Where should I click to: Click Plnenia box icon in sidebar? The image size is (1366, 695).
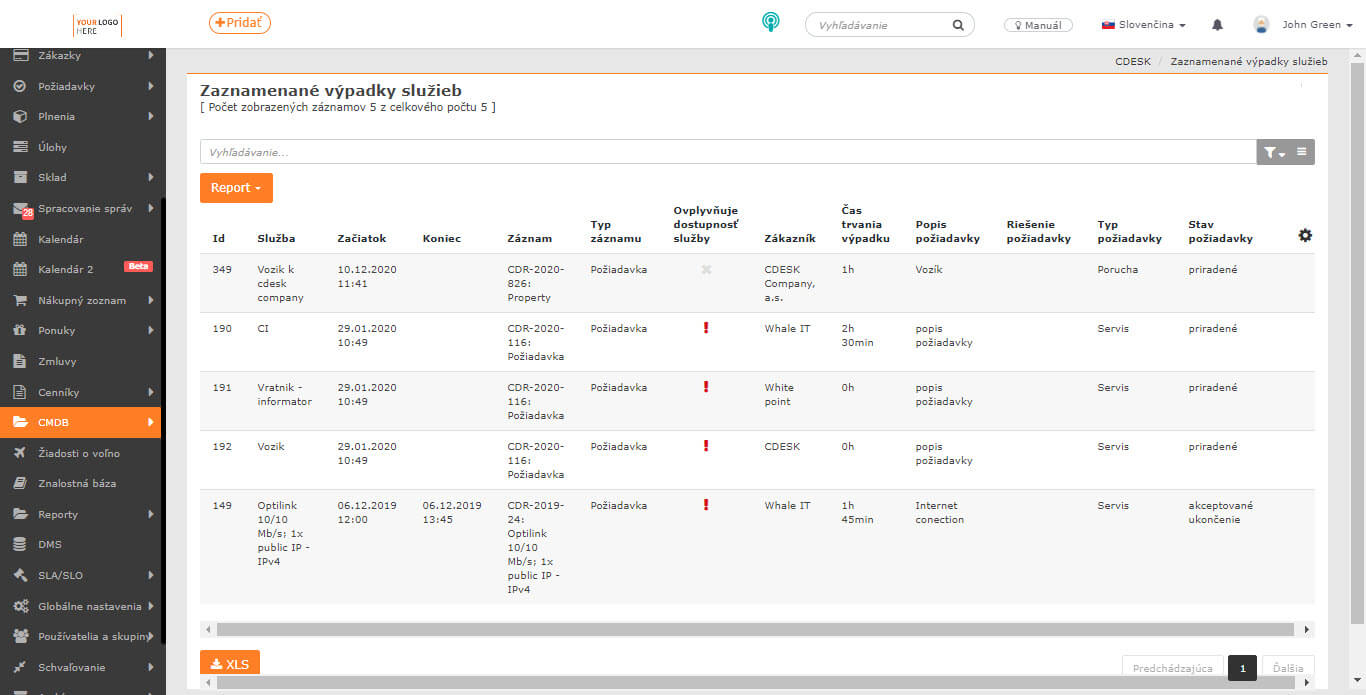[20, 116]
